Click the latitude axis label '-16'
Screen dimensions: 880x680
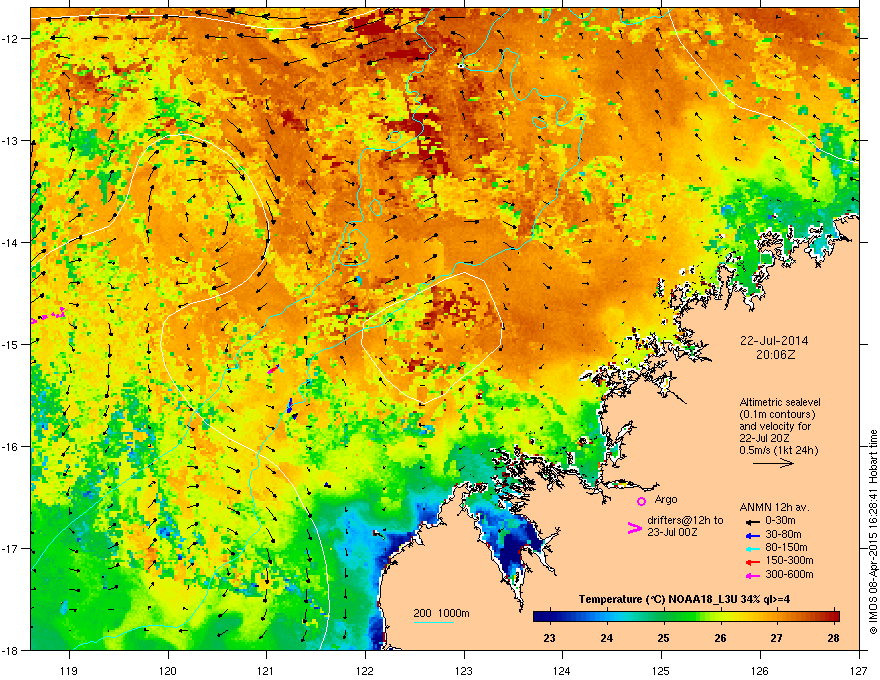pos(10,447)
